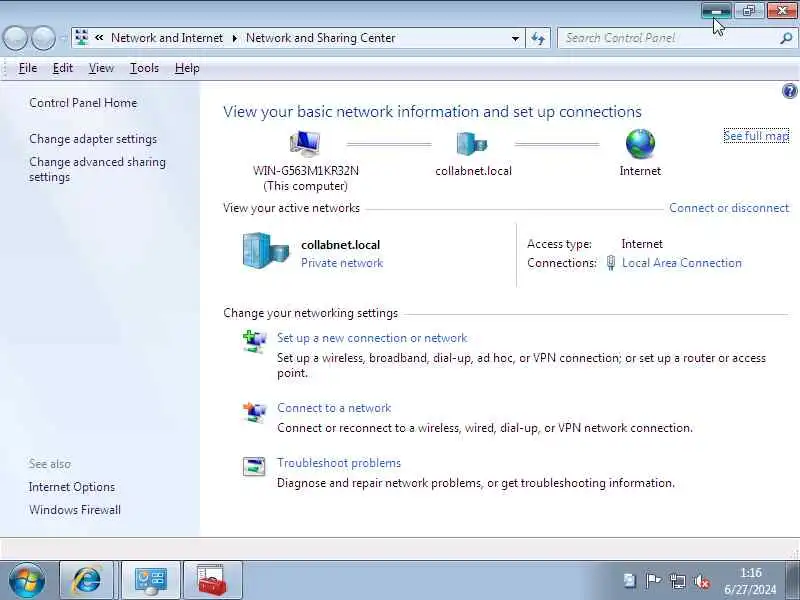This screenshot has height=600, width=800.
Task: Open the Tools menu
Action: (144, 68)
